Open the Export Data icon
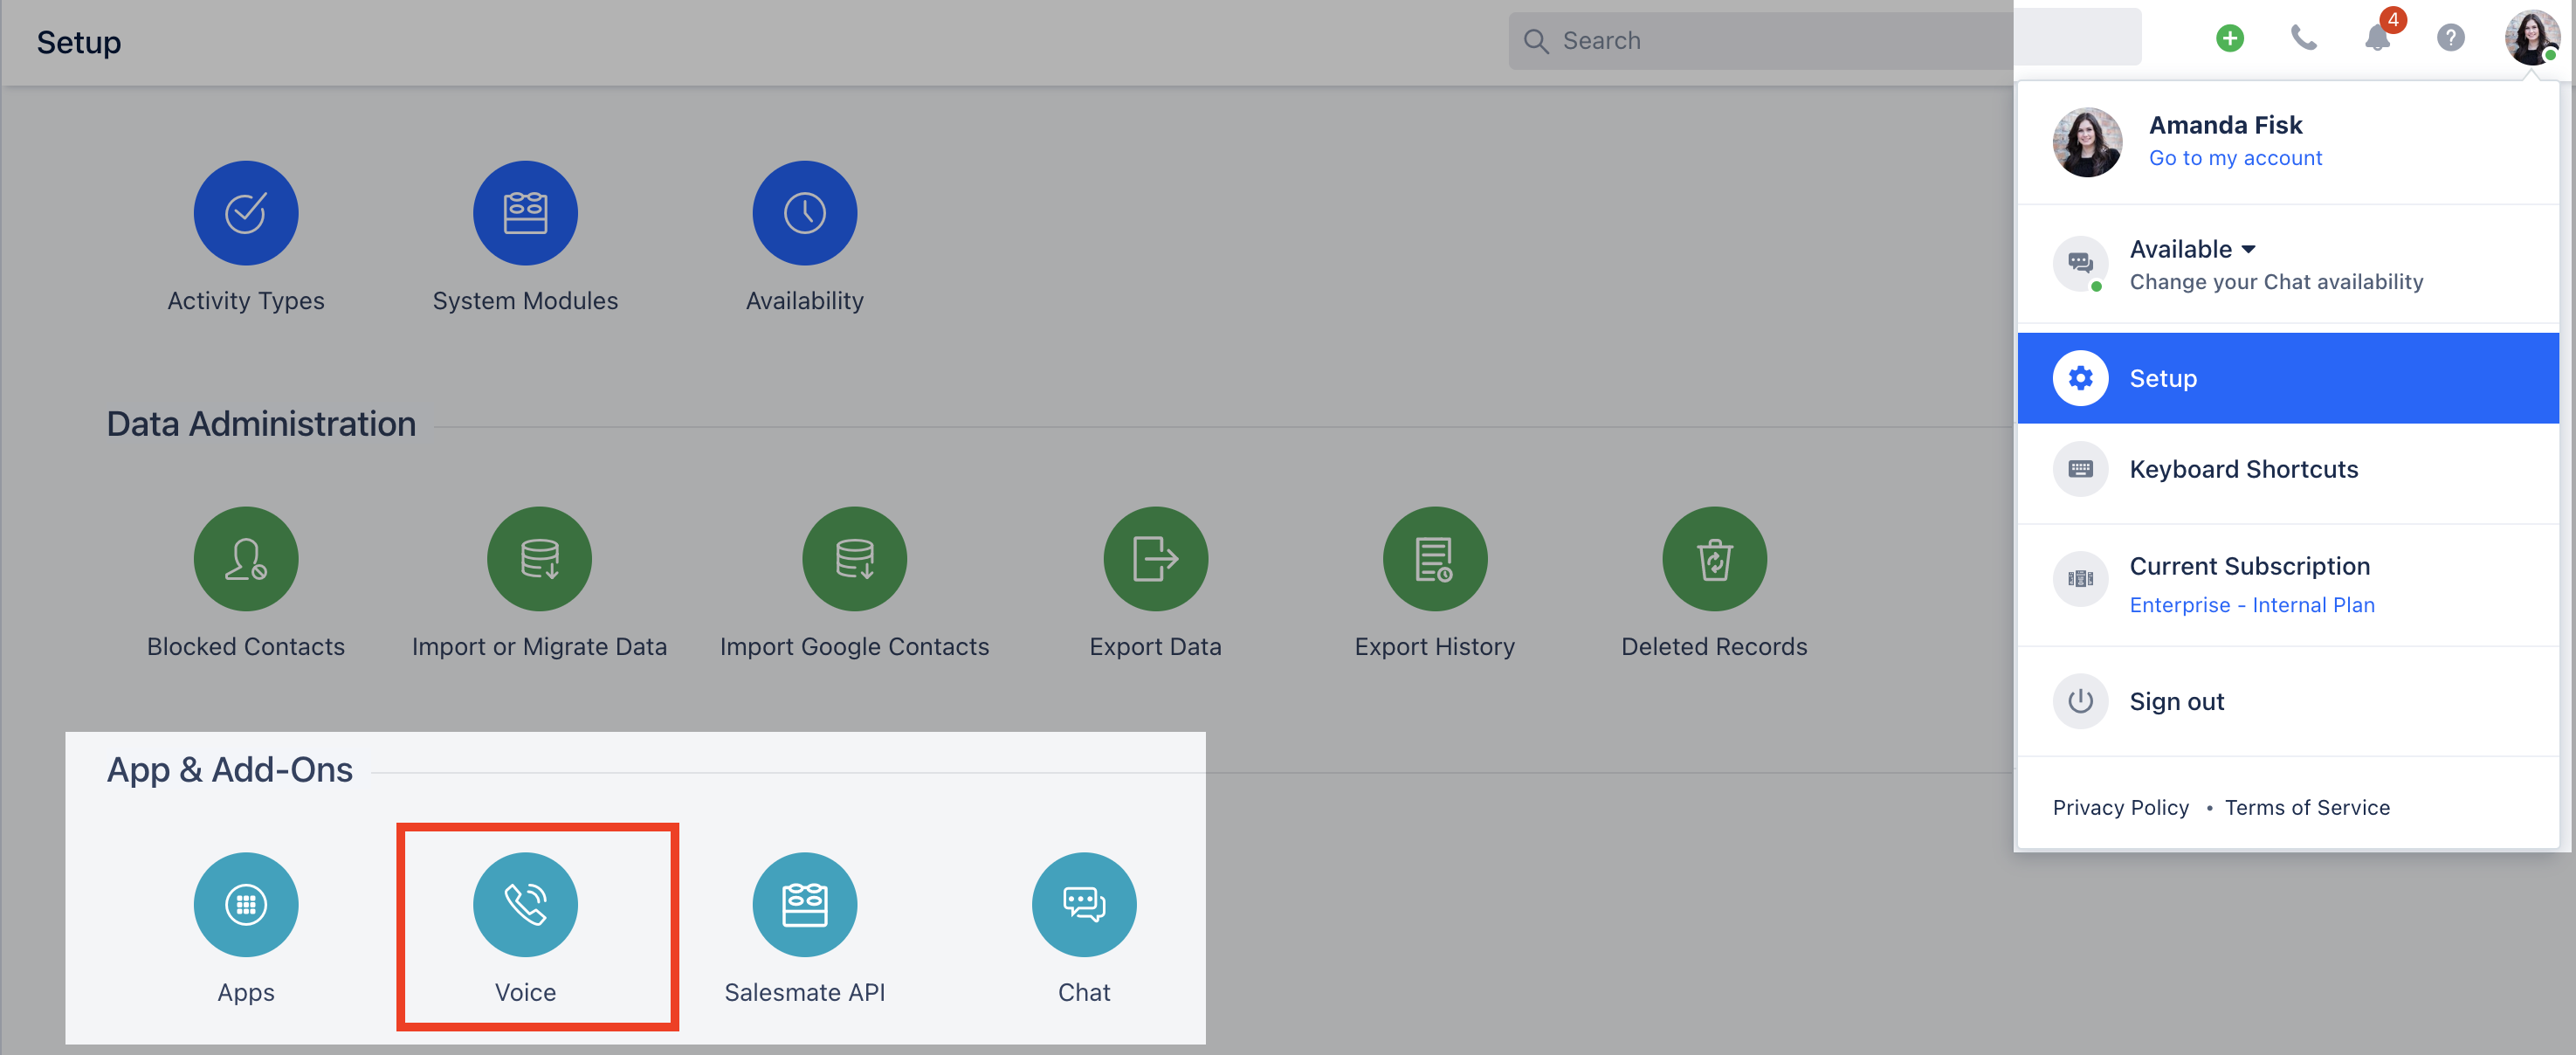2576x1055 pixels. 1155,559
